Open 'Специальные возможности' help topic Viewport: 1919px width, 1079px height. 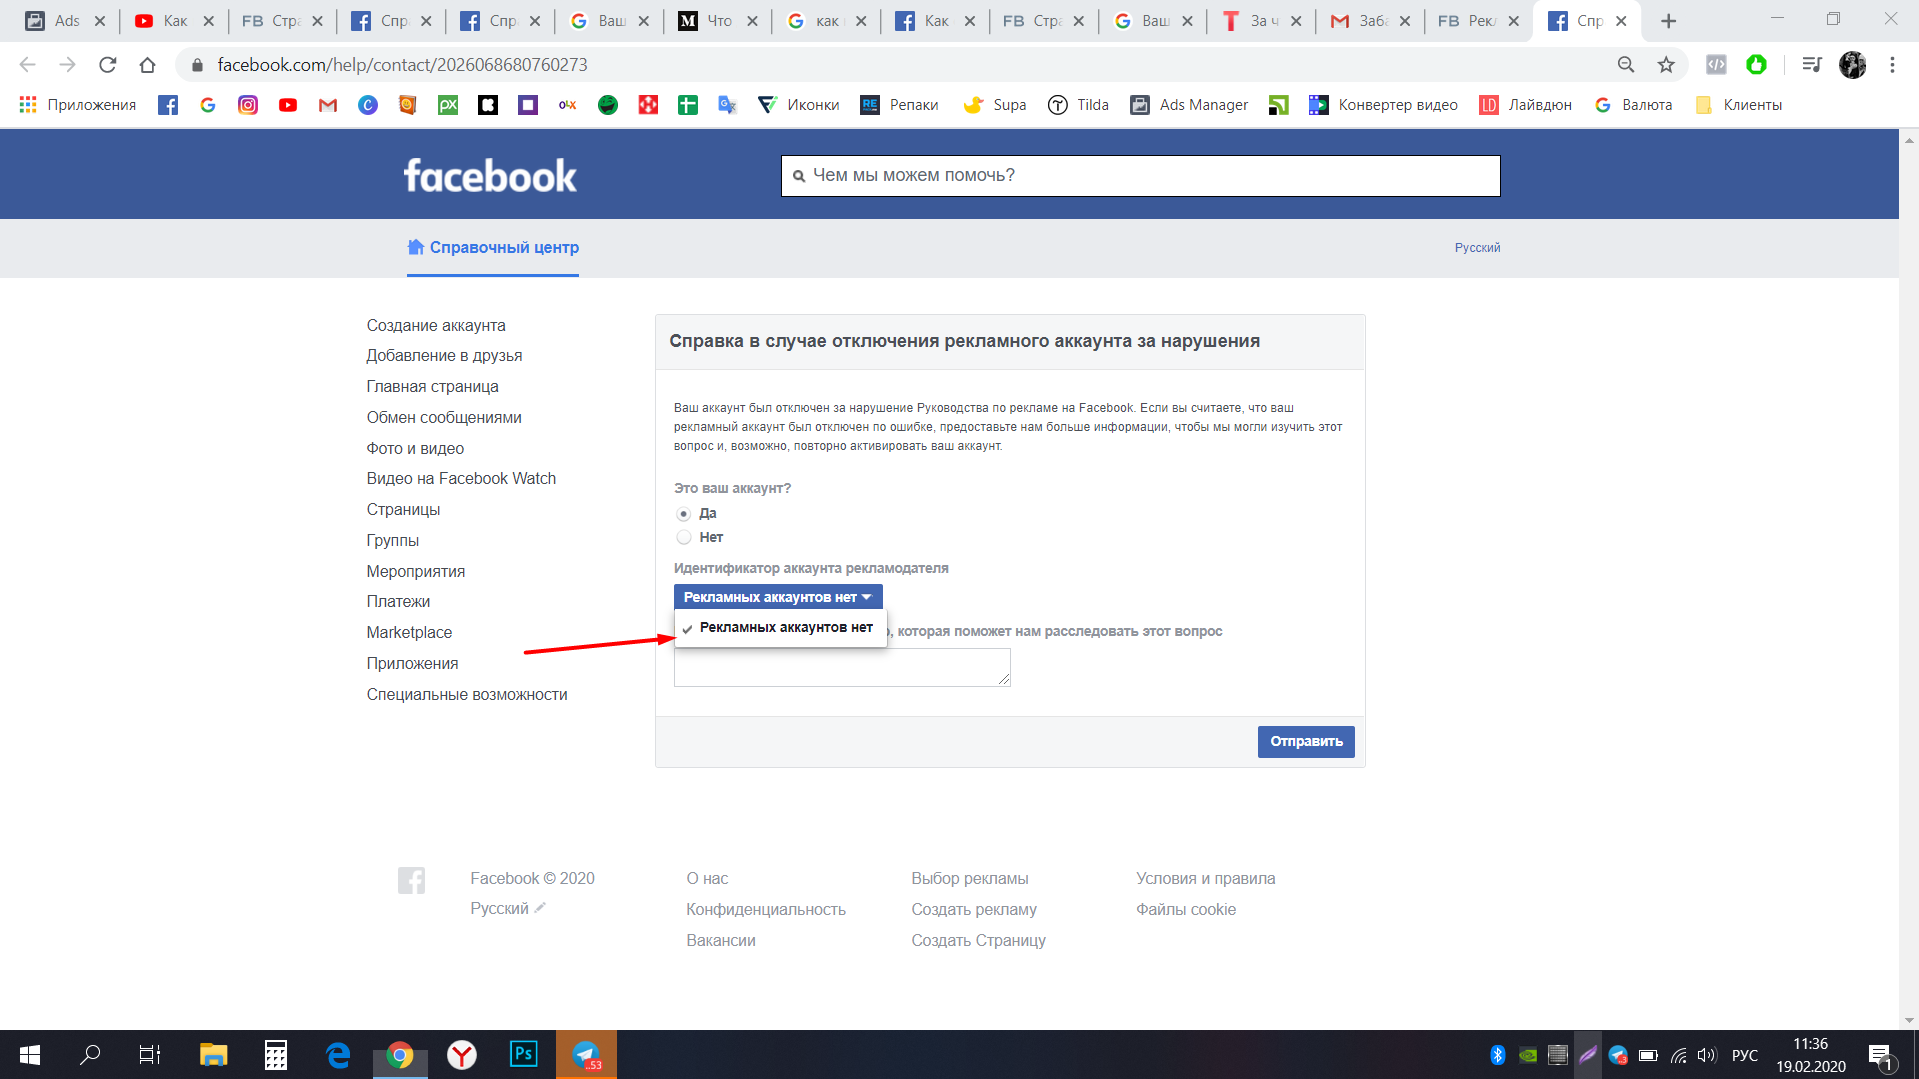pyautogui.click(x=467, y=695)
